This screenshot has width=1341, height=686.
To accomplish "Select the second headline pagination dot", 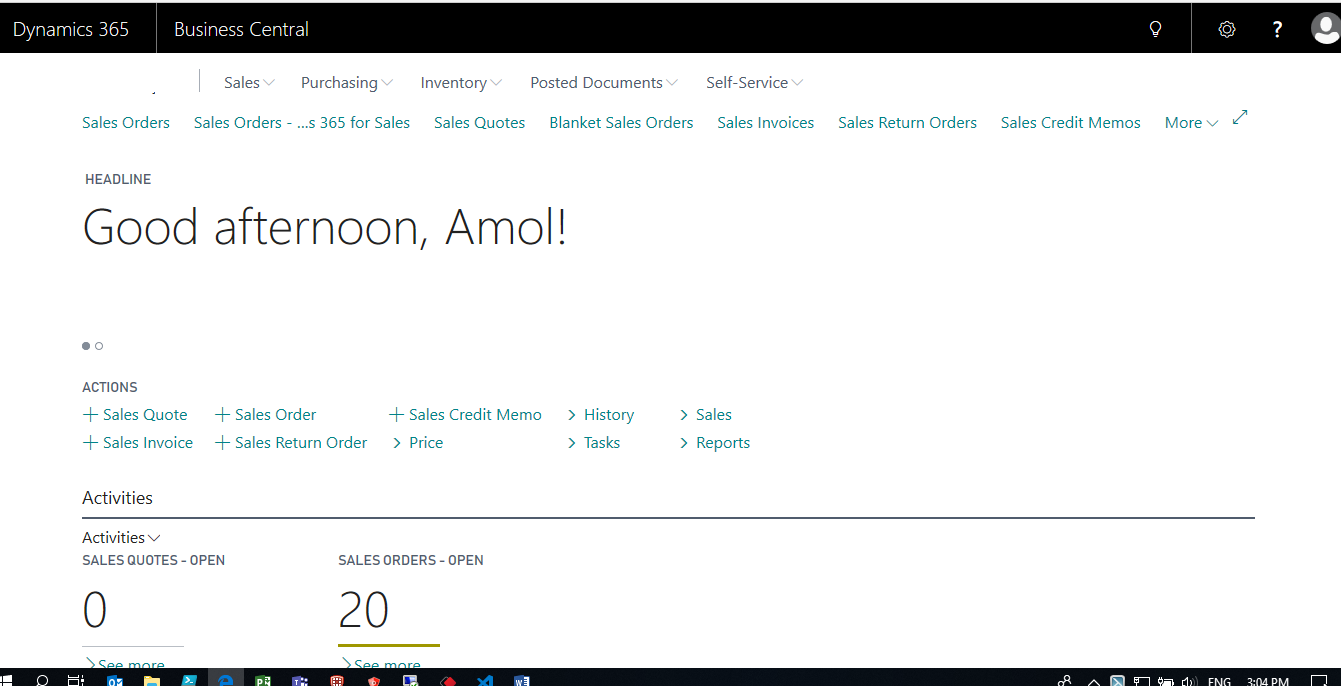I will pos(99,346).
